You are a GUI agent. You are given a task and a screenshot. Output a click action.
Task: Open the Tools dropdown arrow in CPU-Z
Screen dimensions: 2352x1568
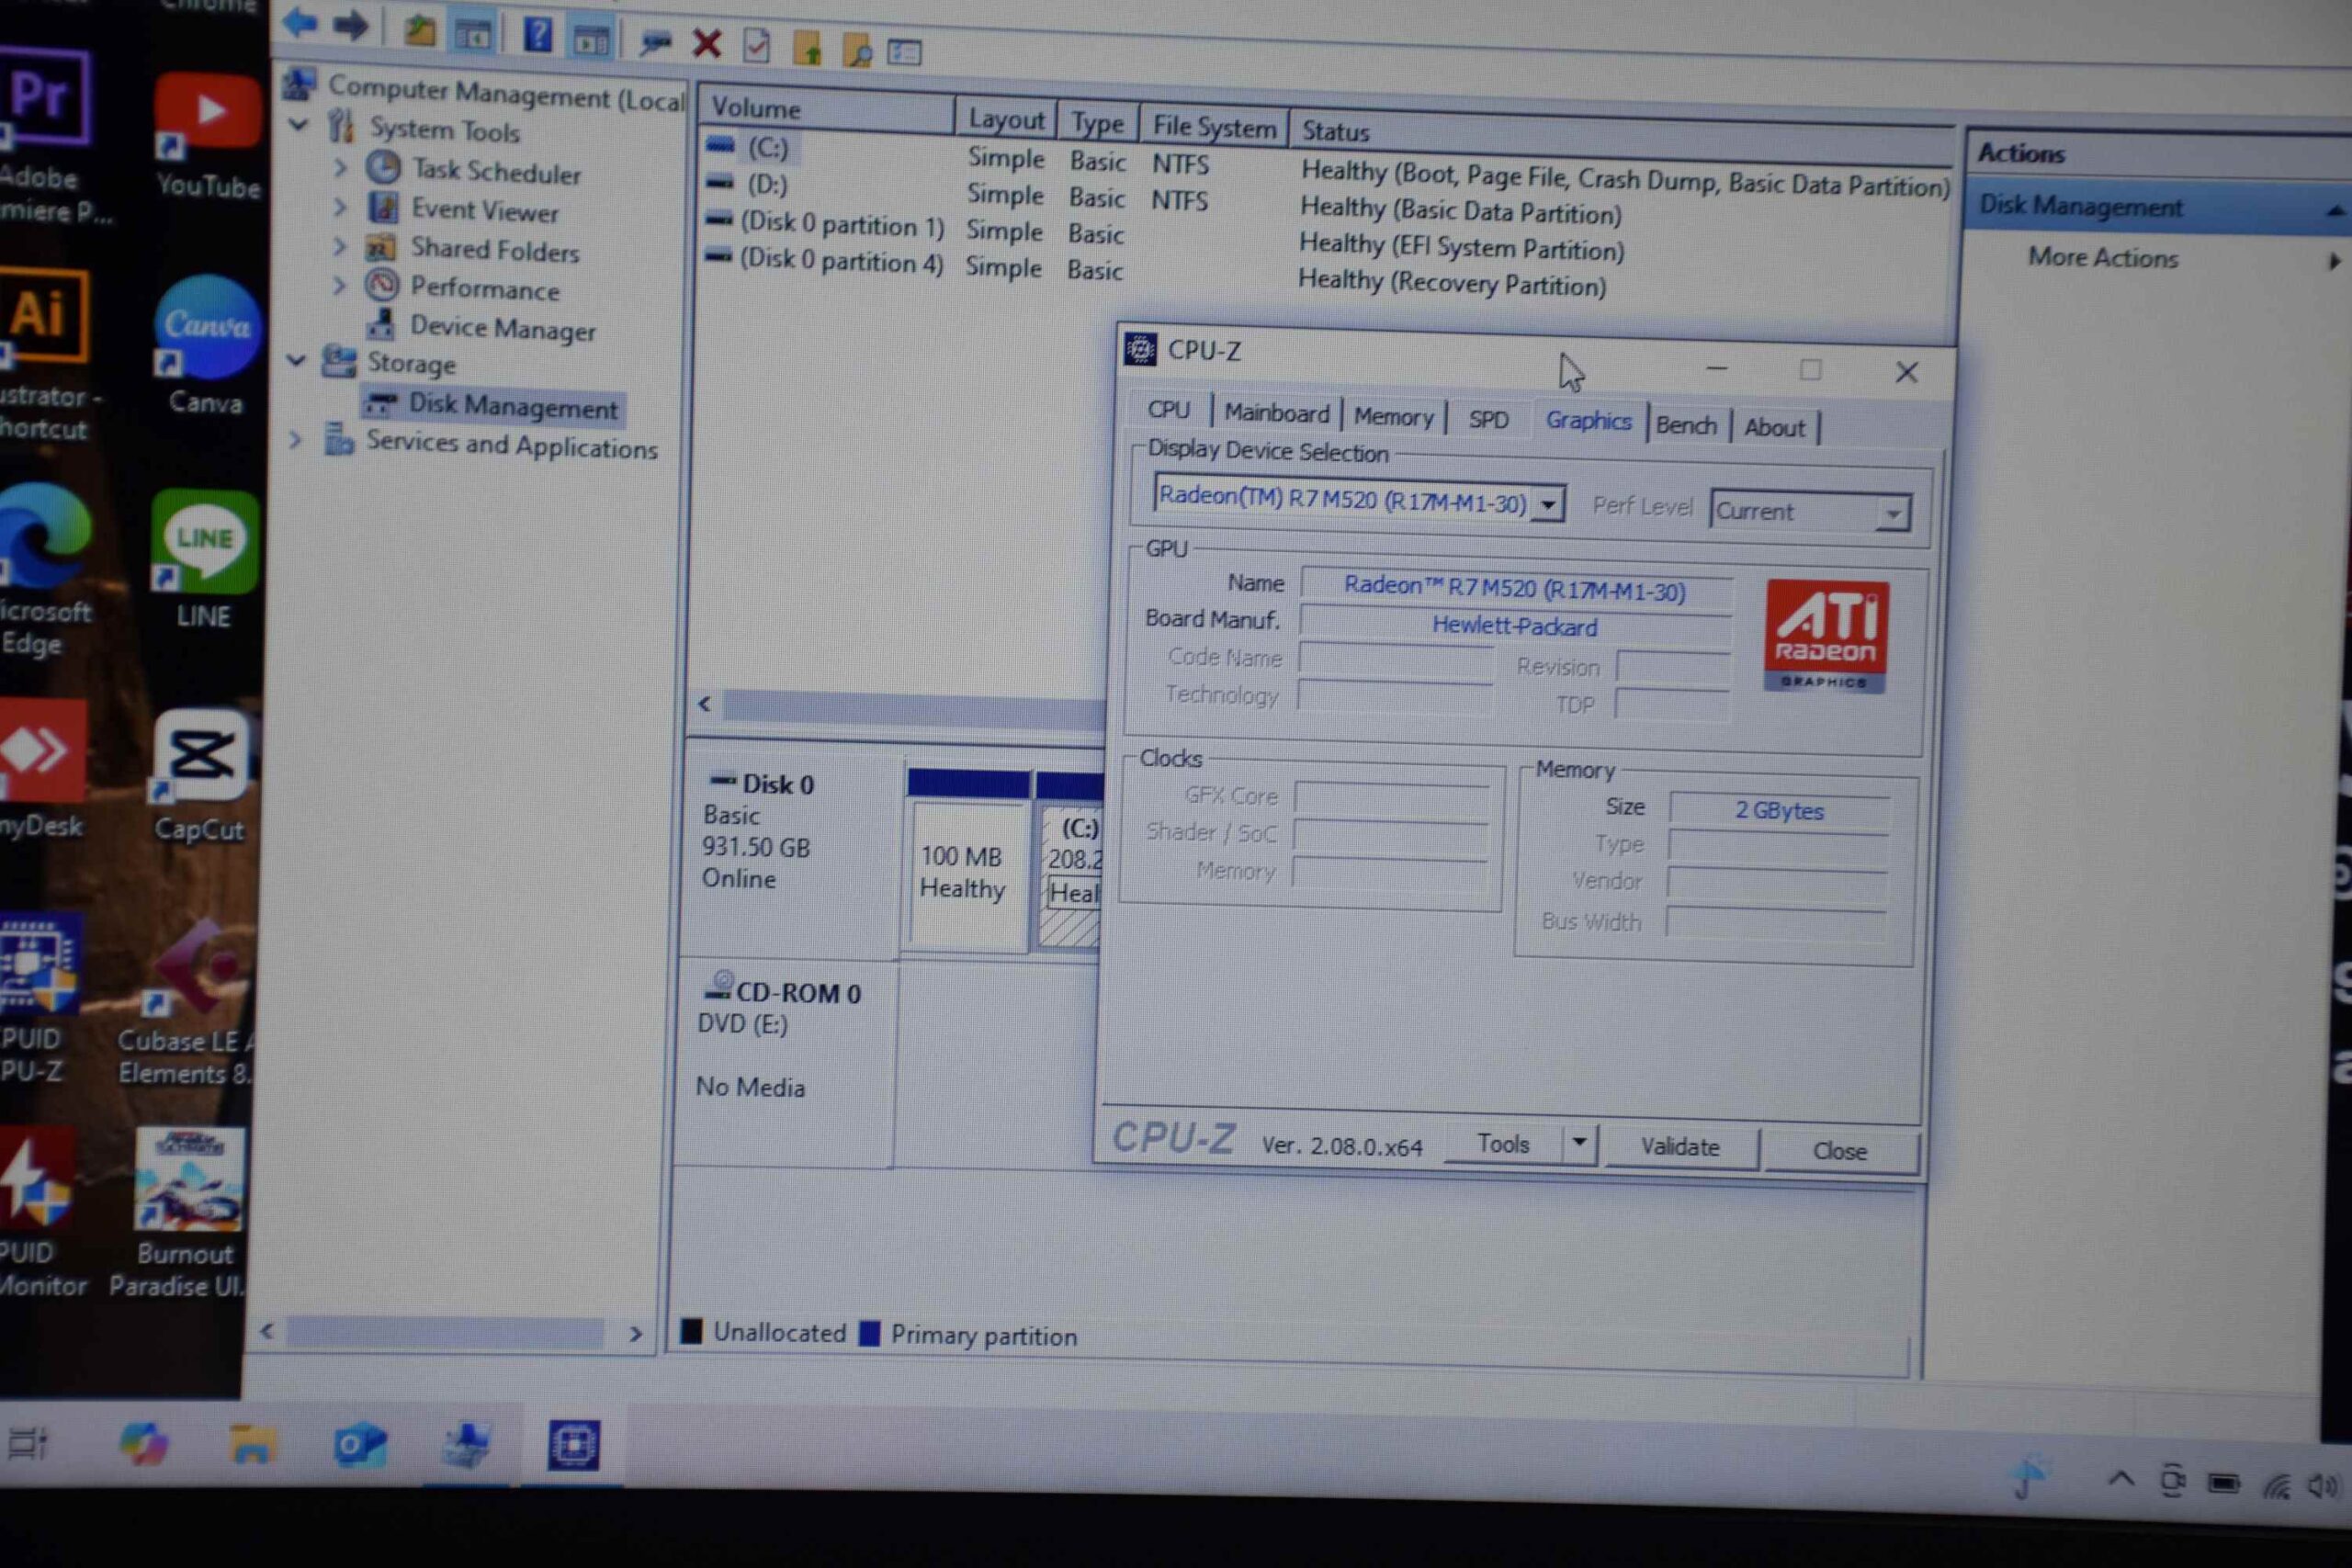click(1579, 1142)
